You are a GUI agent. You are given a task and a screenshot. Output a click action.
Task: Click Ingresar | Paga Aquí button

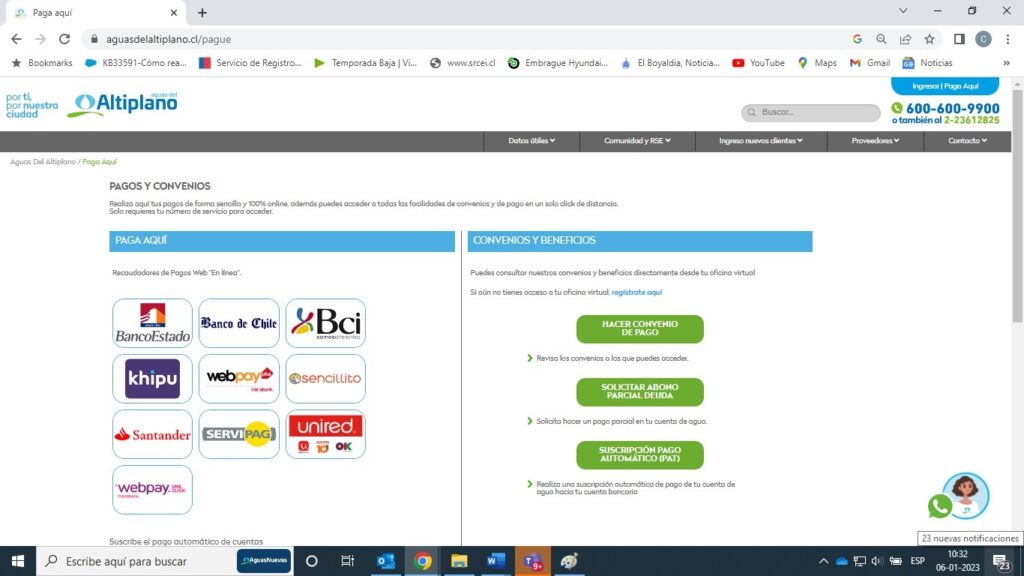coord(945,86)
